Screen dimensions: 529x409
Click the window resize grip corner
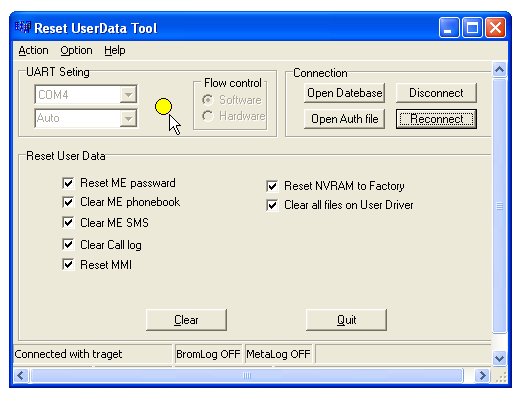pyautogui.click(x=501, y=377)
